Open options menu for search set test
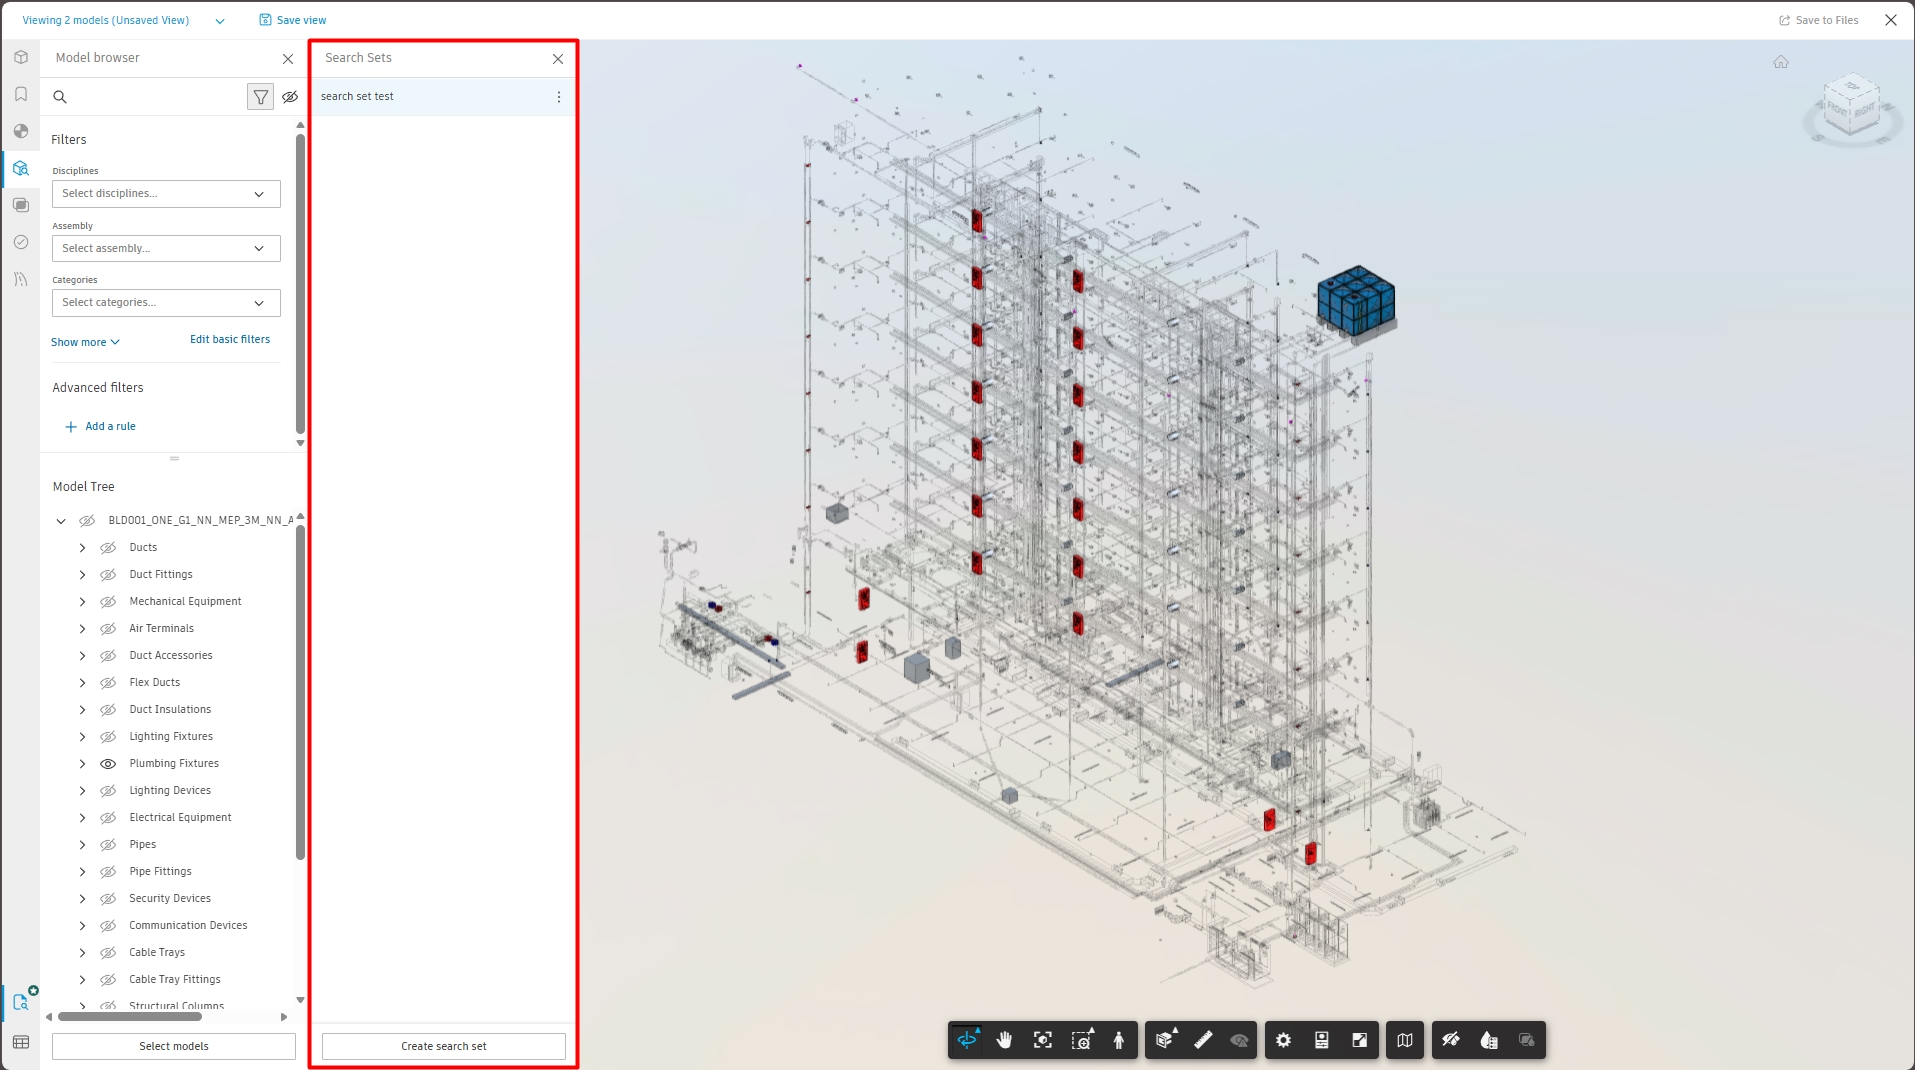The height and width of the screenshot is (1070, 1915). (x=559, y=97)
